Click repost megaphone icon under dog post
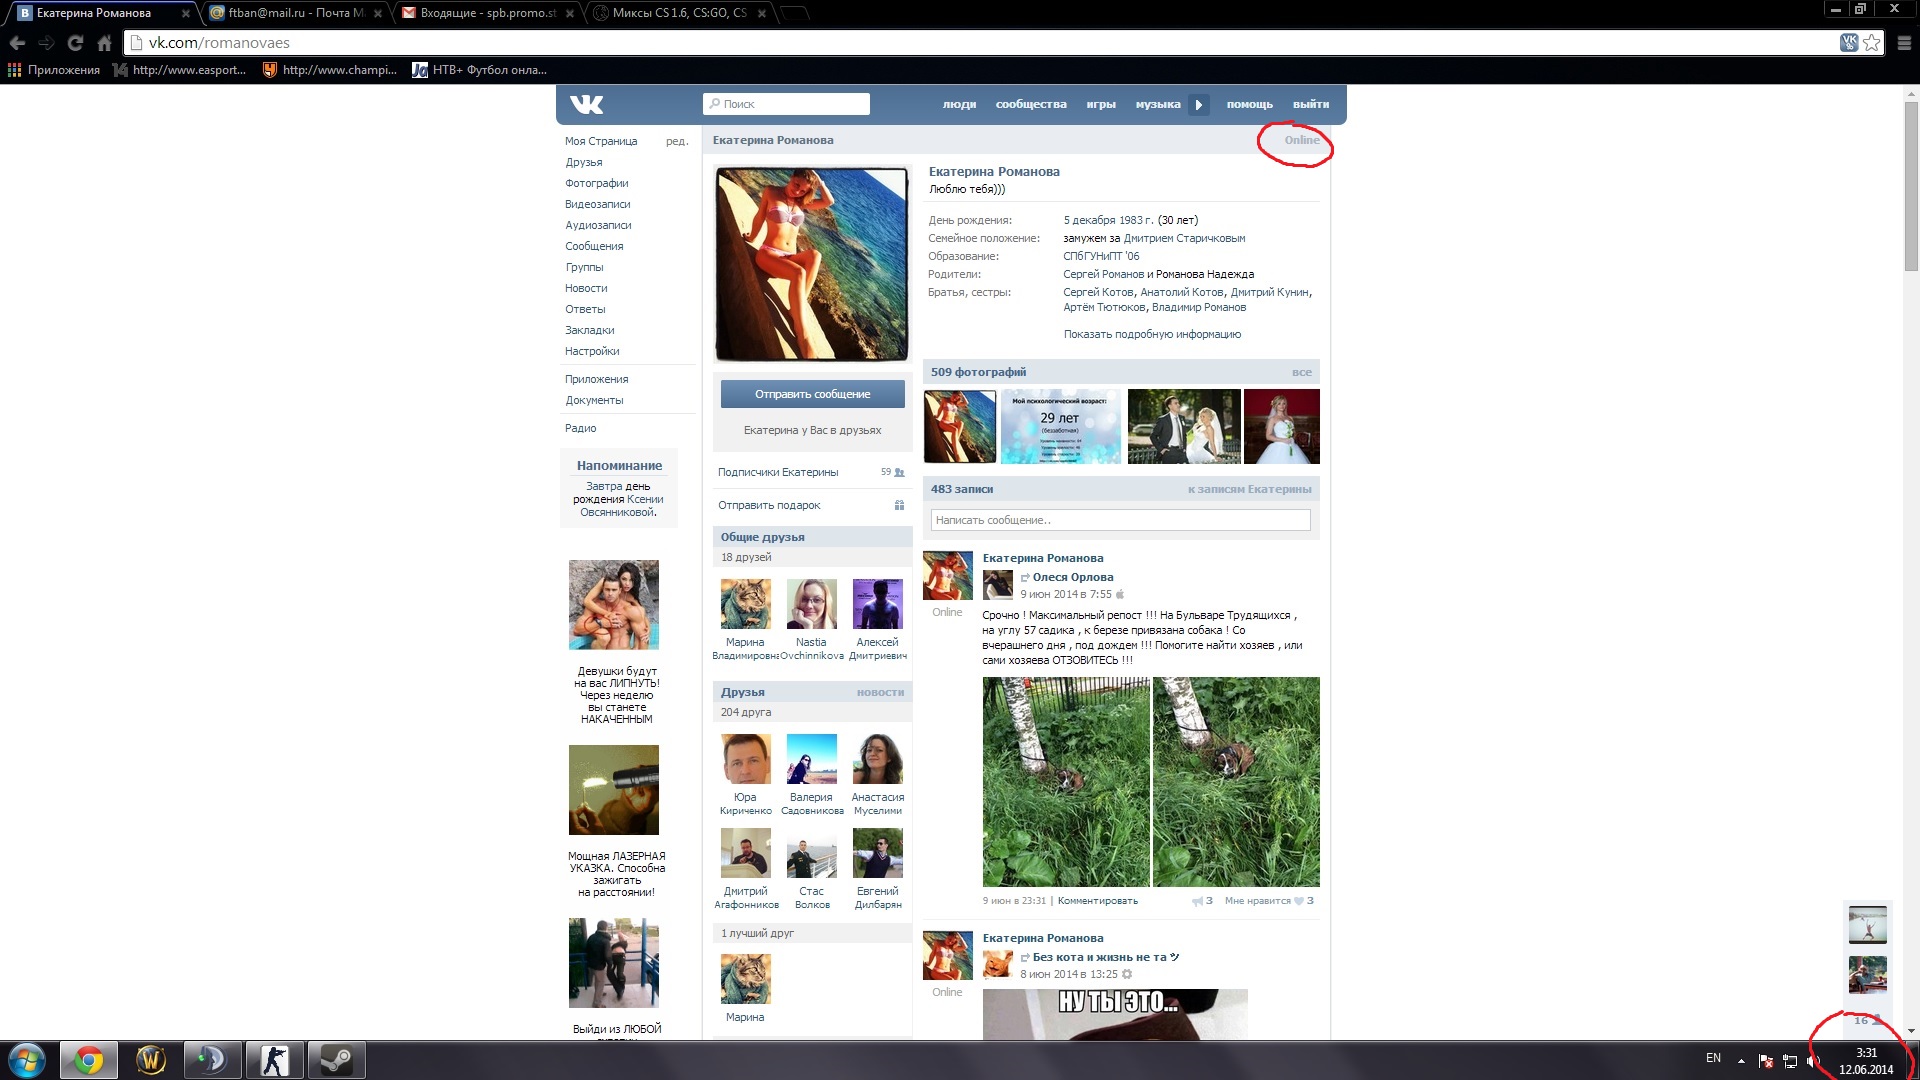Screen dimensions: 1920x1080 coord(1197,901)
